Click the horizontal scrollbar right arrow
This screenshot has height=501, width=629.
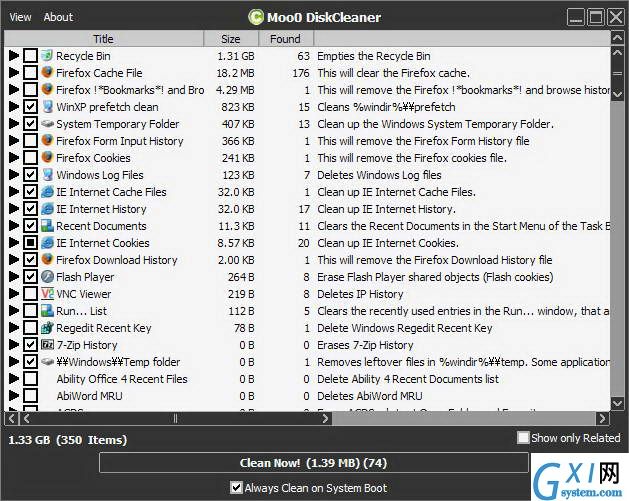pyautogui.click(x=602, y=418)
